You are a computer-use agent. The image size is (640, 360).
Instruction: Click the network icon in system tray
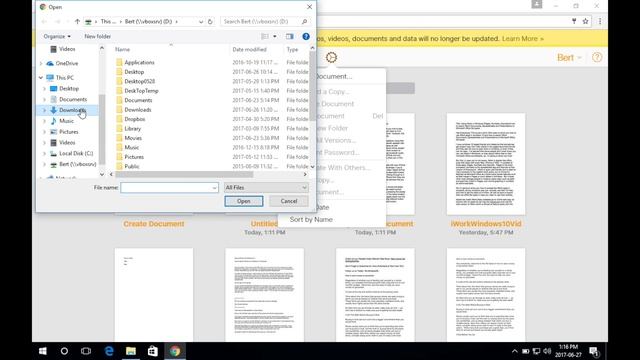coord(536,351)
